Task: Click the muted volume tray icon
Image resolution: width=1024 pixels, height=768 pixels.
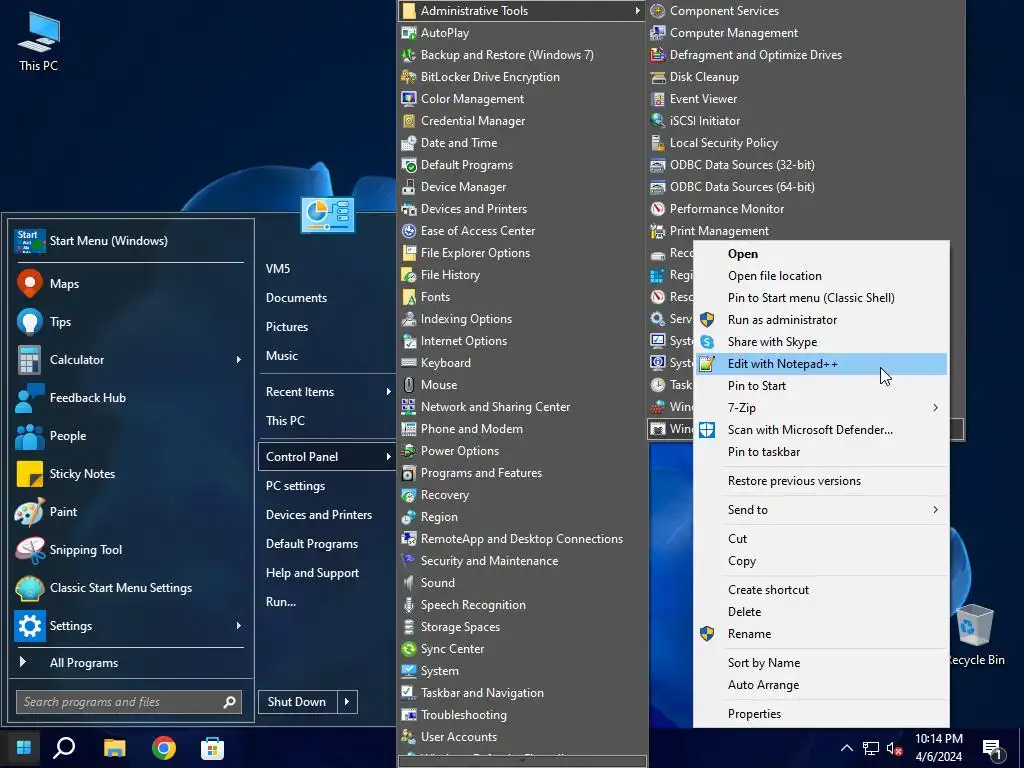Action: pyautogui.click(x=894, y=748)
